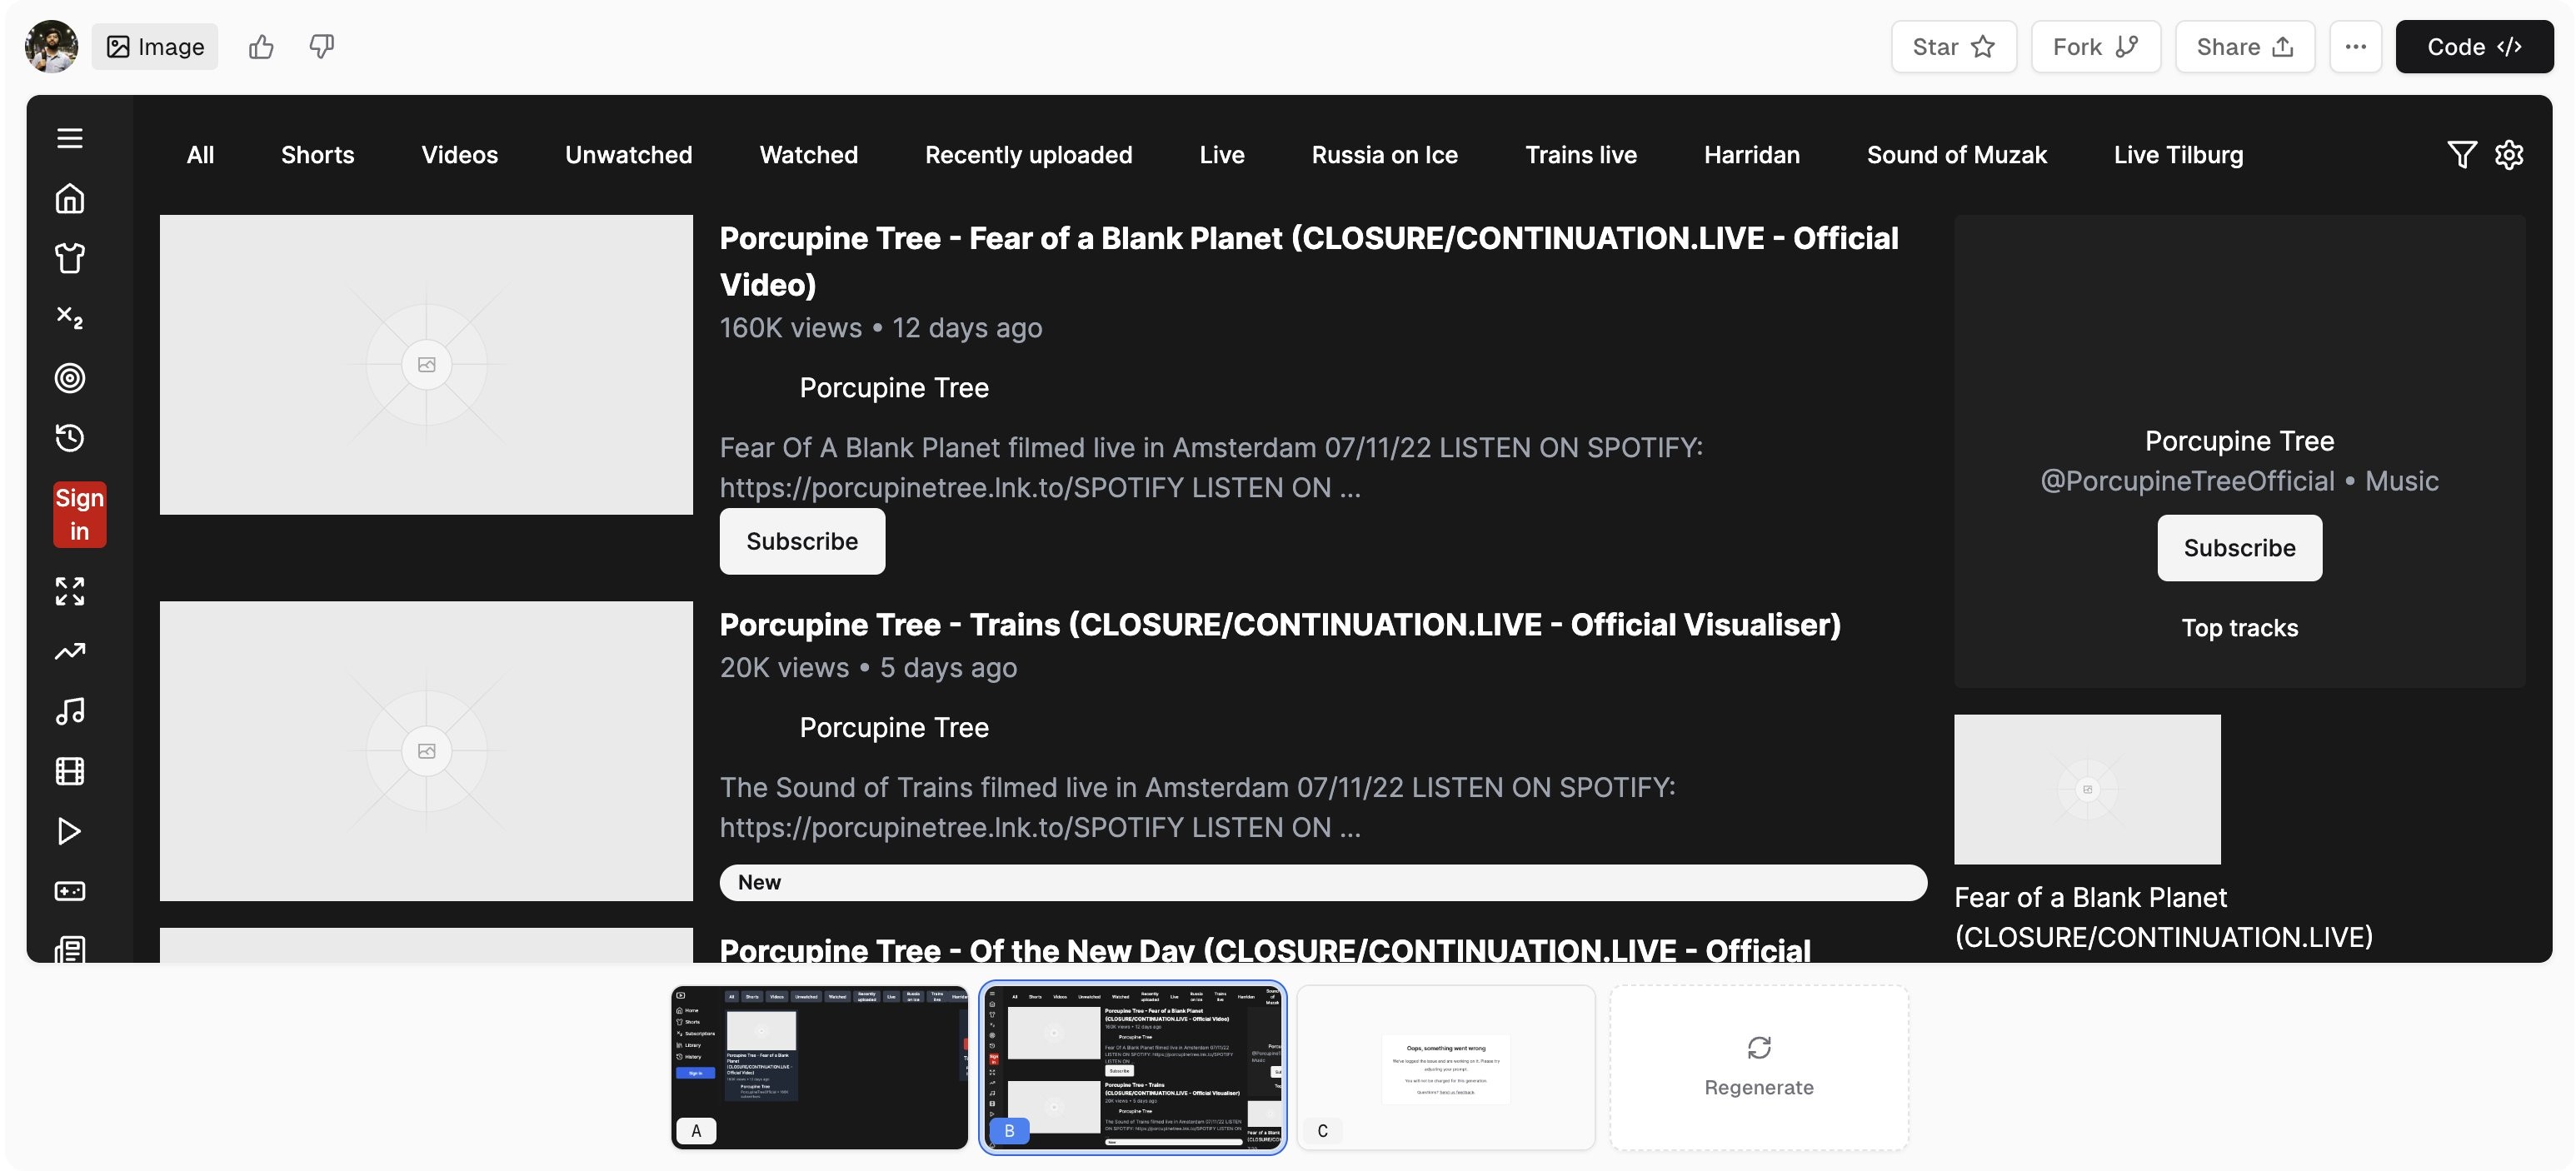The width and height of the screenshot is (2576, 1171).
Task: Click the Top tracks heading
Action: (2239, 627)
